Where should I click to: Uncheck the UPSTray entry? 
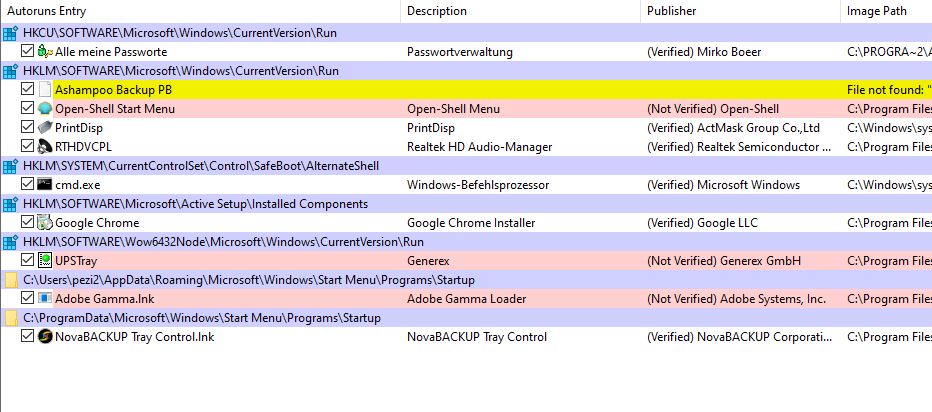27,260
